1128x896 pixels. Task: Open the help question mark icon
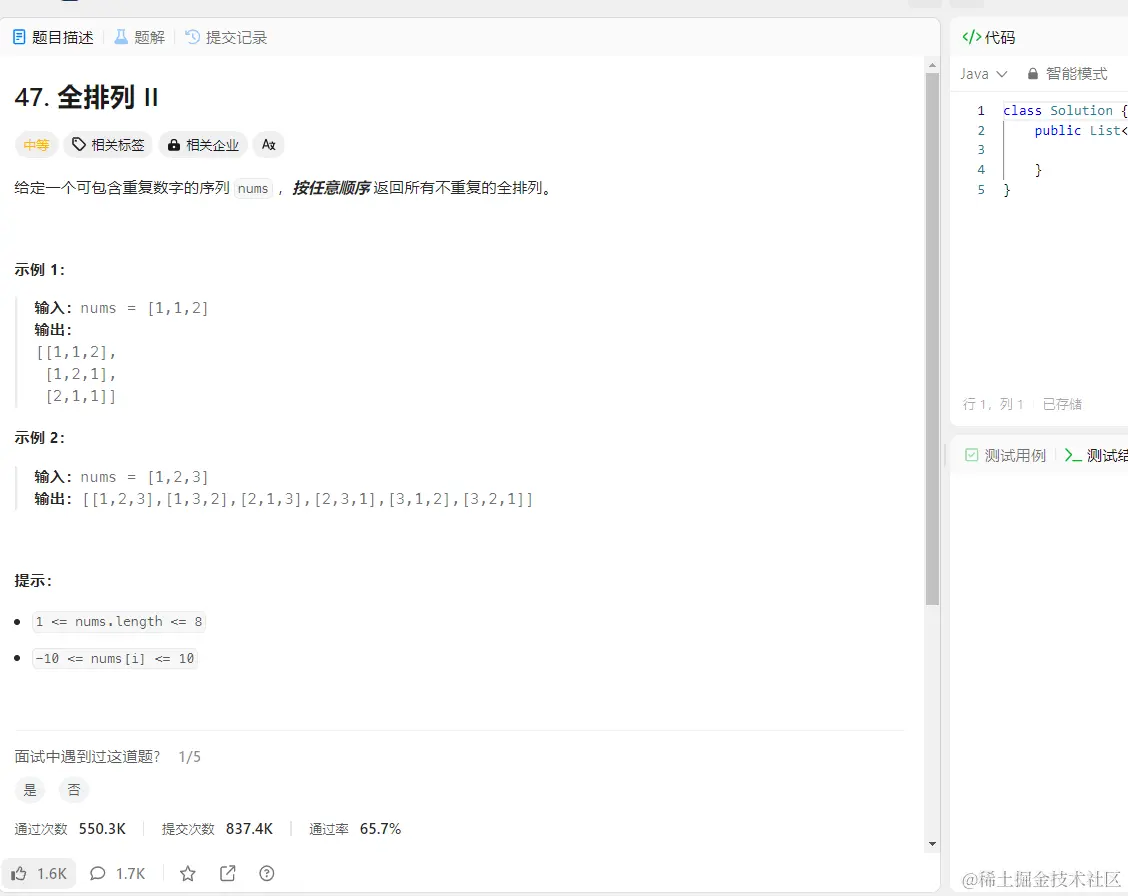pyautogui.click(x=267, y=874)
